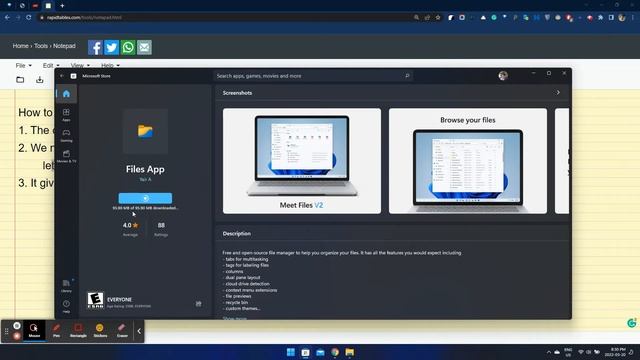Open Chrome from the taskbar
This screenshot has width=640, height=360.
(335, 352)
